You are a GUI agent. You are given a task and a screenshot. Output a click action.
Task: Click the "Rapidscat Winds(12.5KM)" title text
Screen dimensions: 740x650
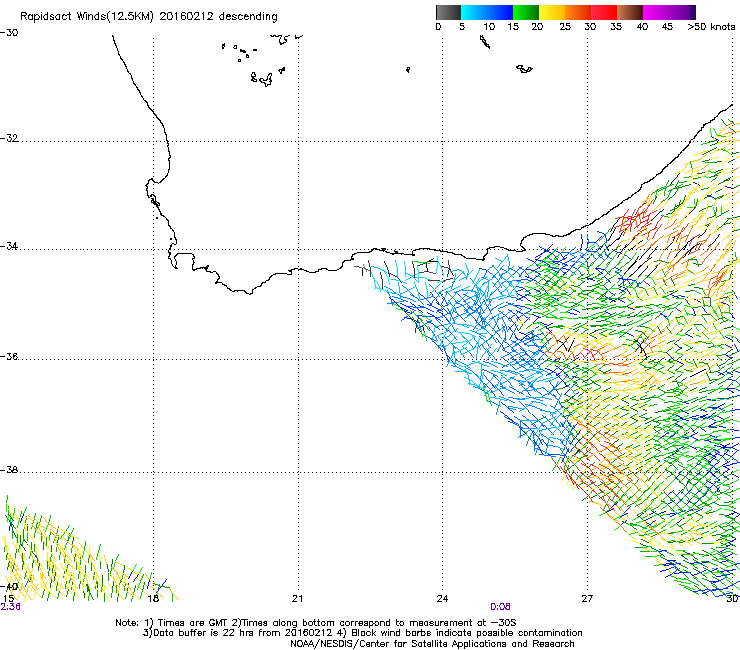click(87, 17)
